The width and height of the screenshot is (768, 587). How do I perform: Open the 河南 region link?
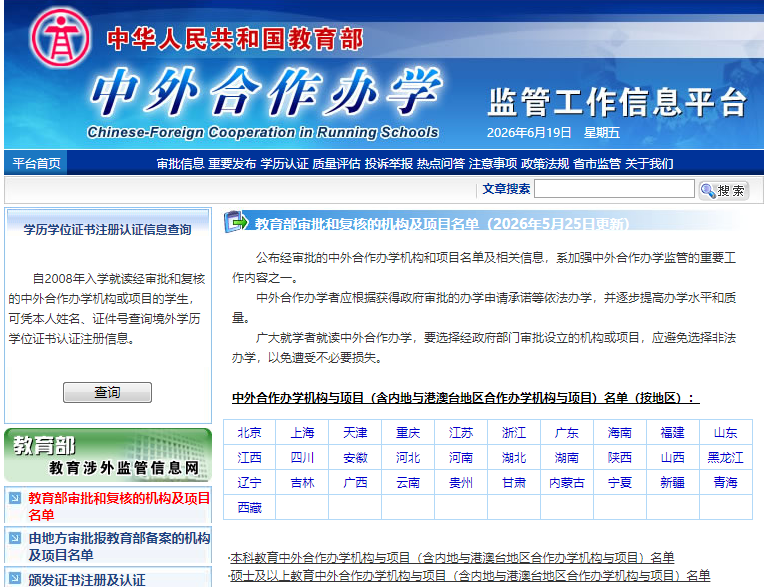tap(461, 458)
